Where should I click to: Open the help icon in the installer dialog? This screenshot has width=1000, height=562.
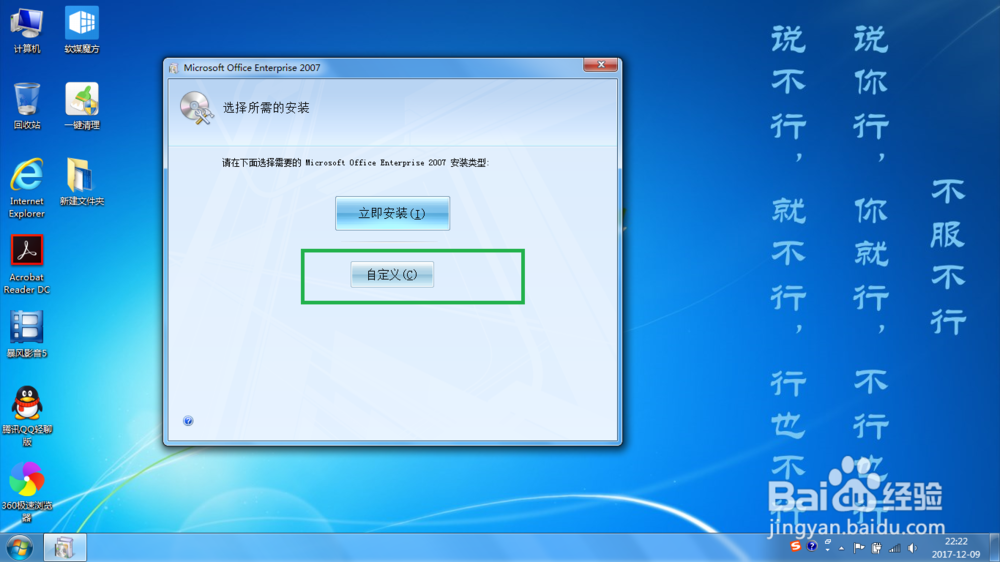tap(188, 420)
